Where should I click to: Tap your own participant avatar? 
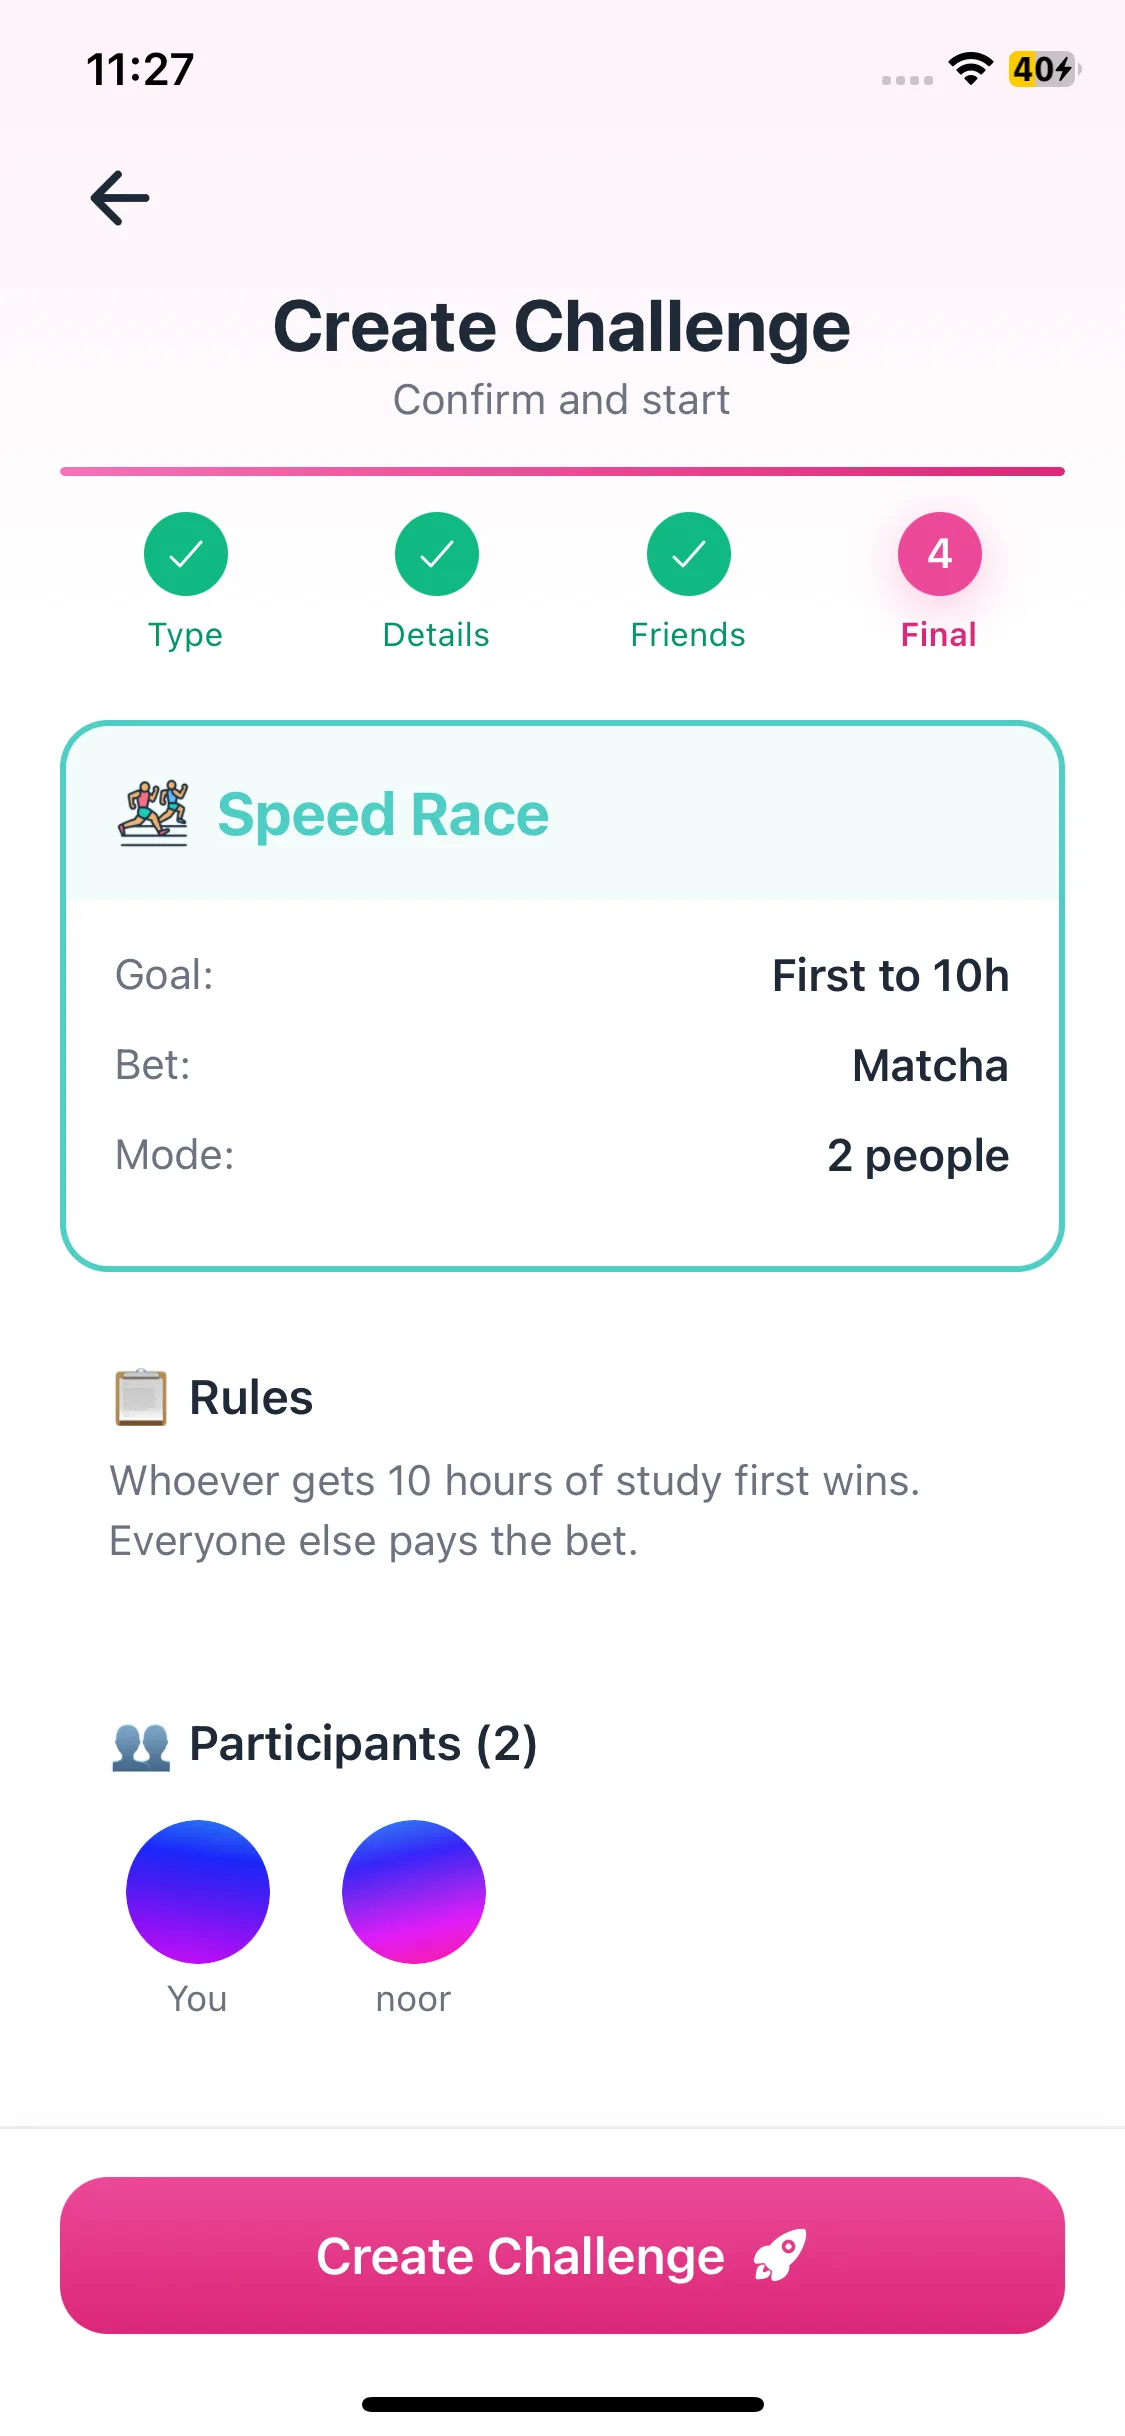pyautogui.click(x=198, y=1891)
